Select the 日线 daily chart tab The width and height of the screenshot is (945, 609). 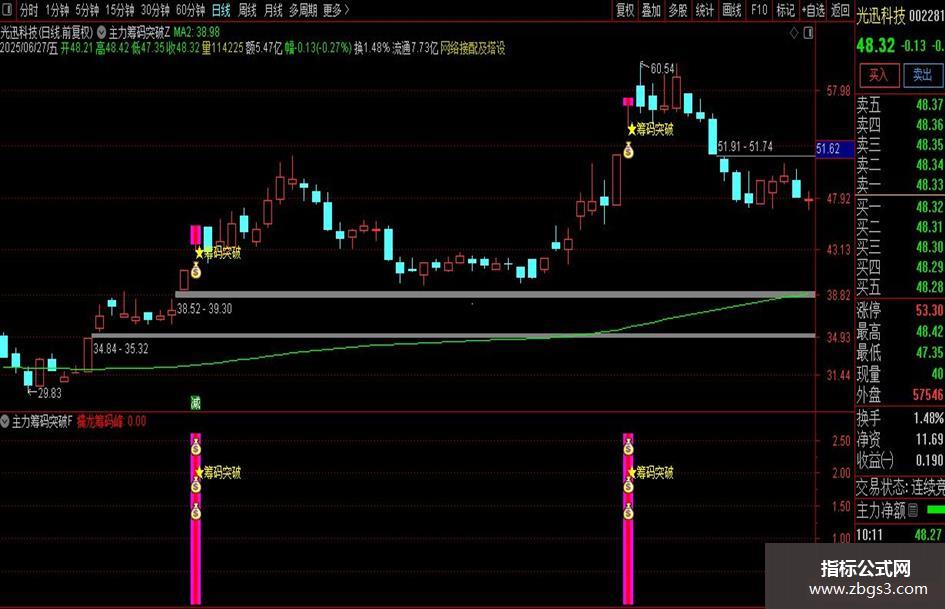221,10
